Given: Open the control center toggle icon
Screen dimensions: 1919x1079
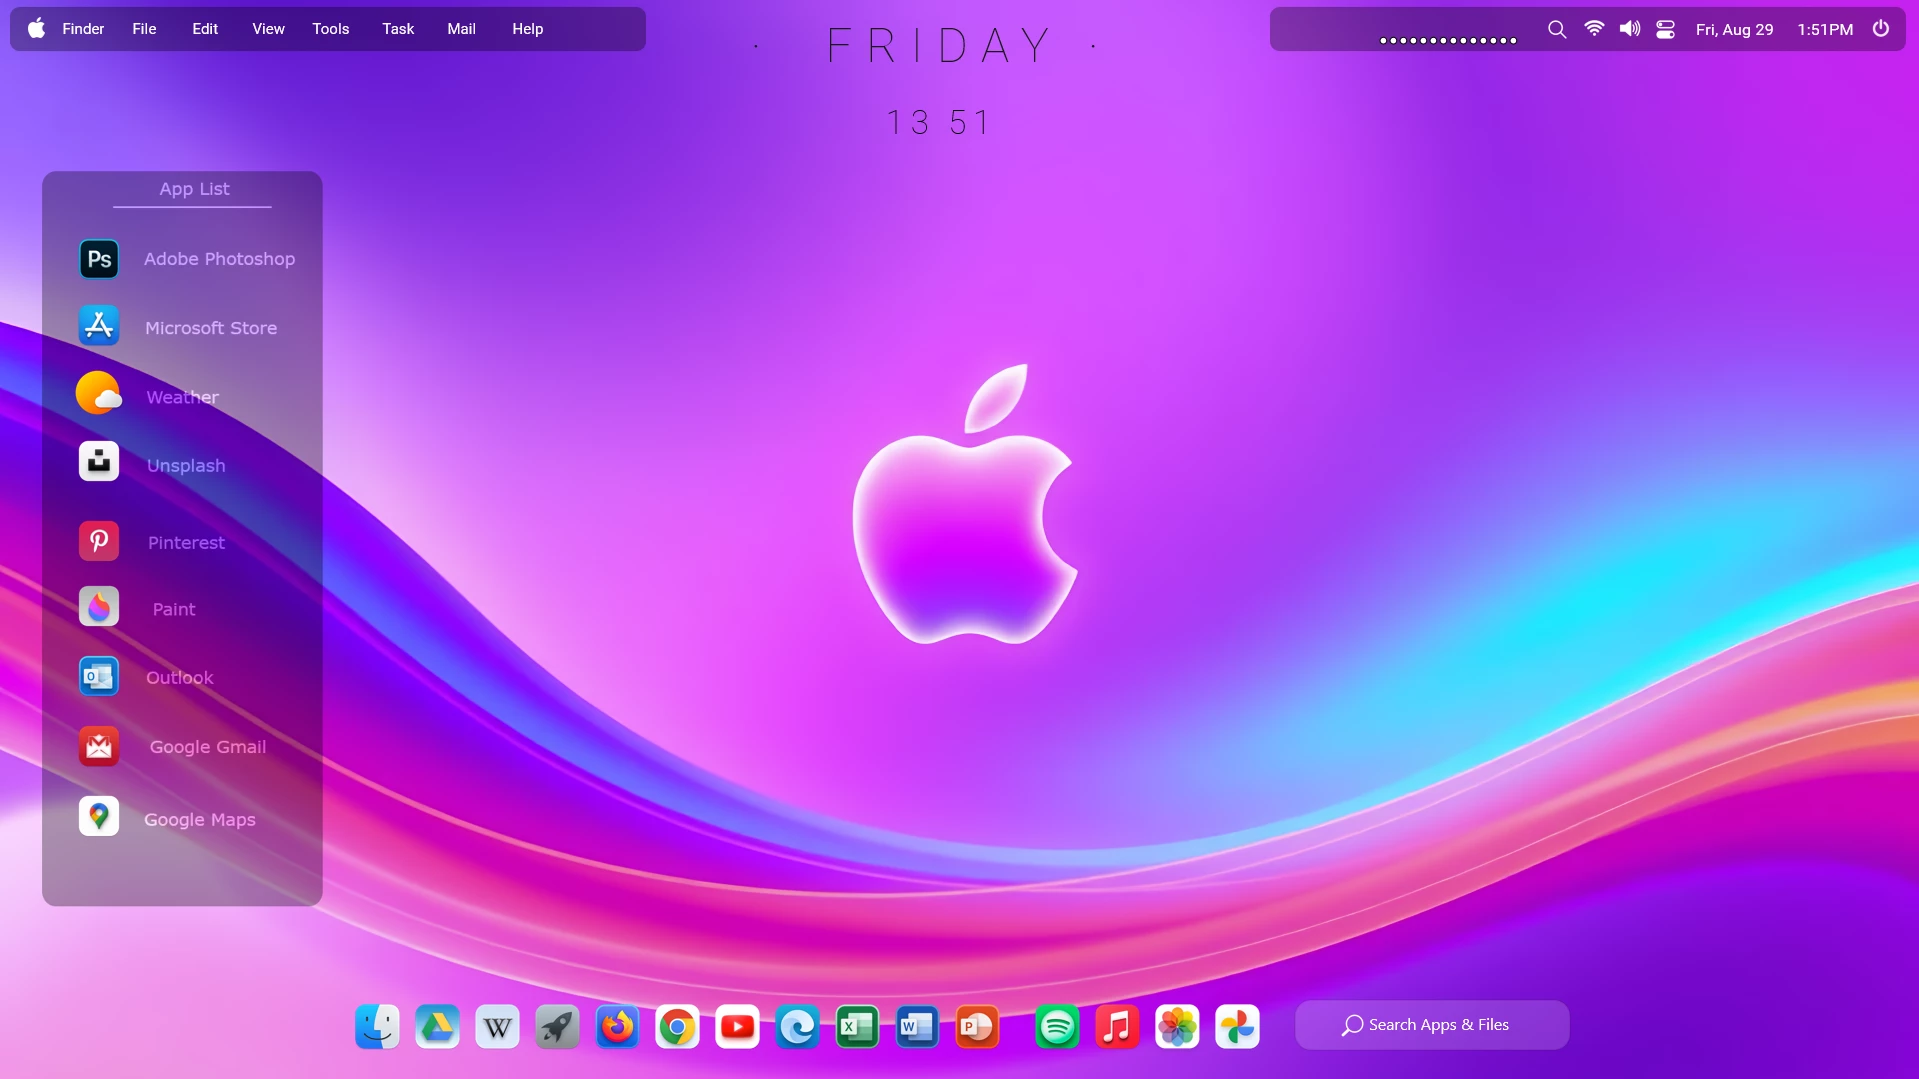Looking at the screenshot, I should tap(1665, 29).
